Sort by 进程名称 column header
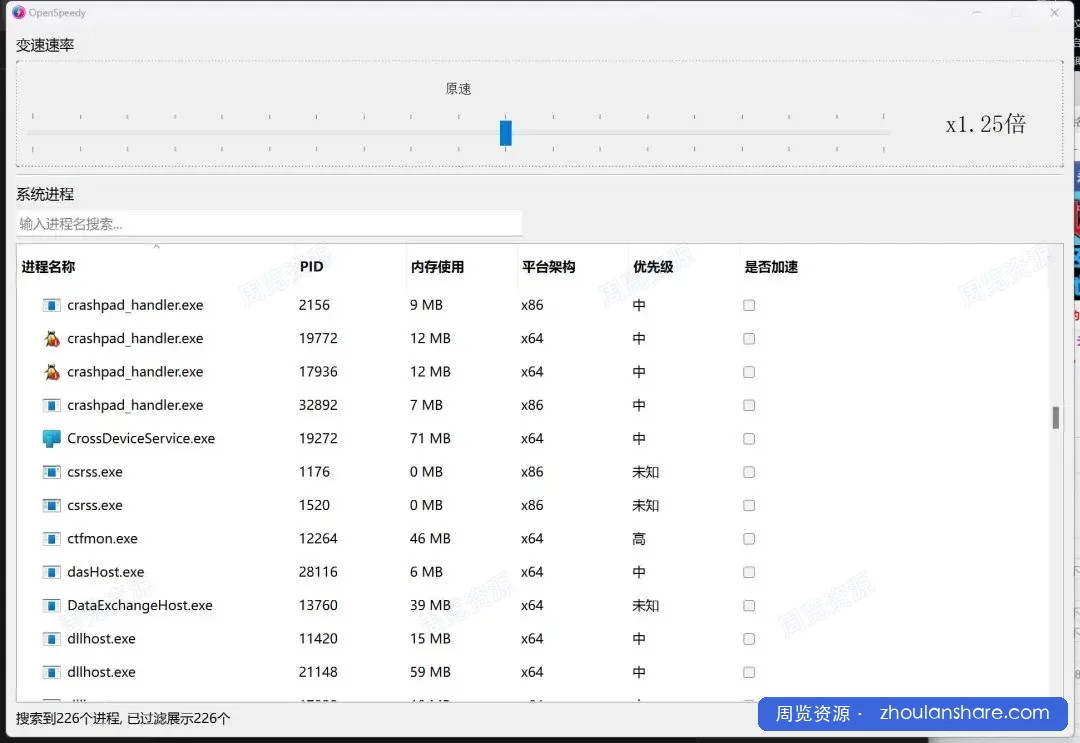This screenshot has width=1080, height=743. tap(48, 266)
